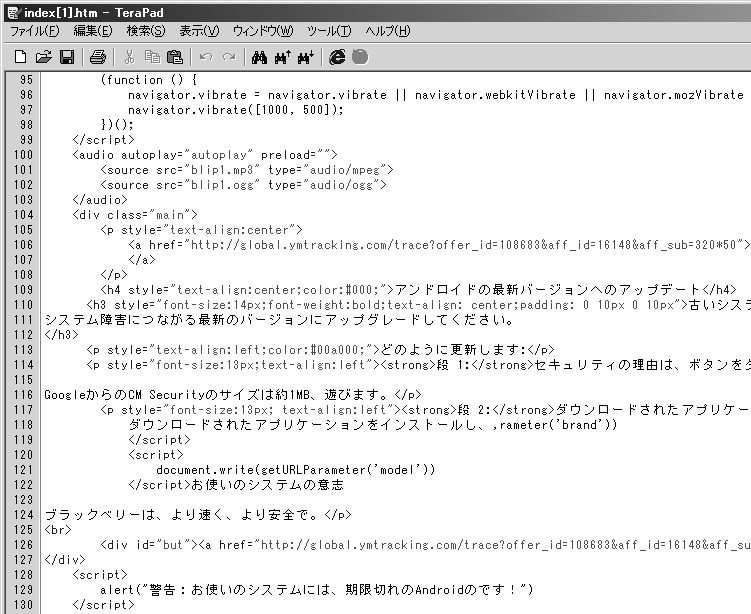Click the 段 2: strong tag line
The width and height of the screenshot is (751, 614).
click(x=425, y=410)
